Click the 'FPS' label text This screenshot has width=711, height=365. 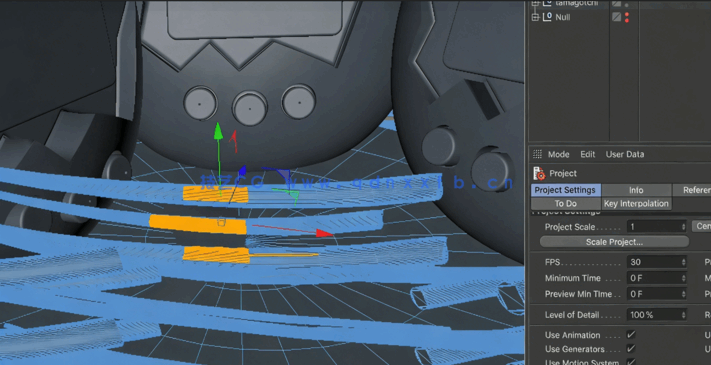pyautogui.click(x=552, y=262)
